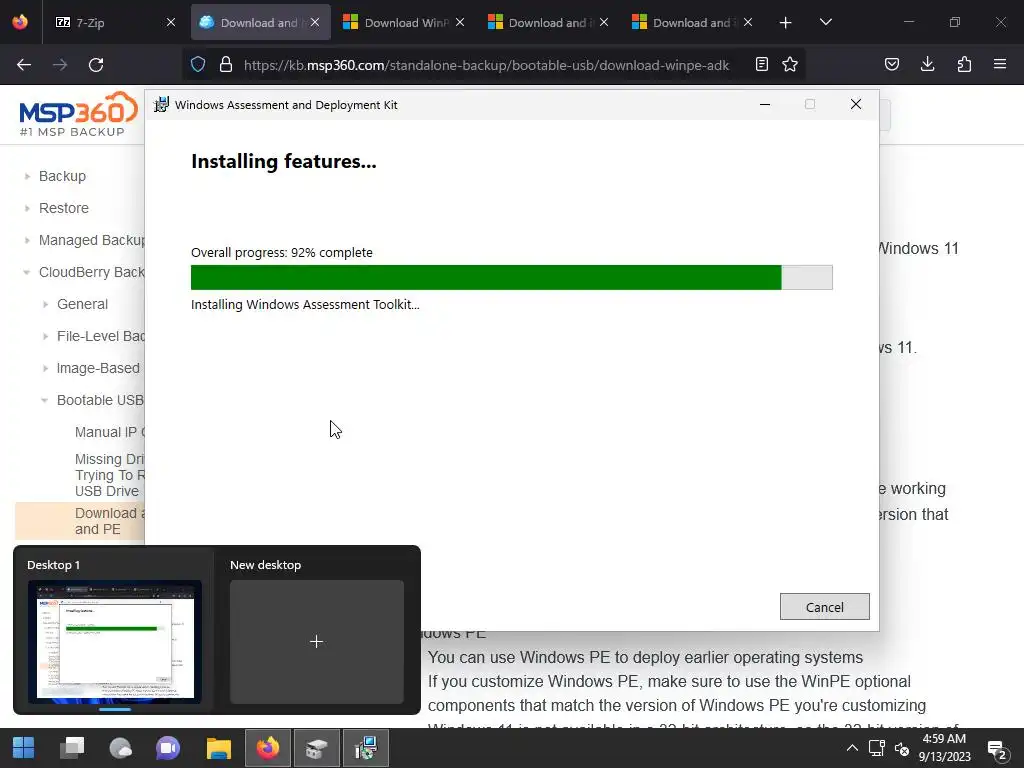The width and height of the screenshot is (1024, 768).
Task: Expand the Image-Based subsection arrow
Action: (45, 368)
